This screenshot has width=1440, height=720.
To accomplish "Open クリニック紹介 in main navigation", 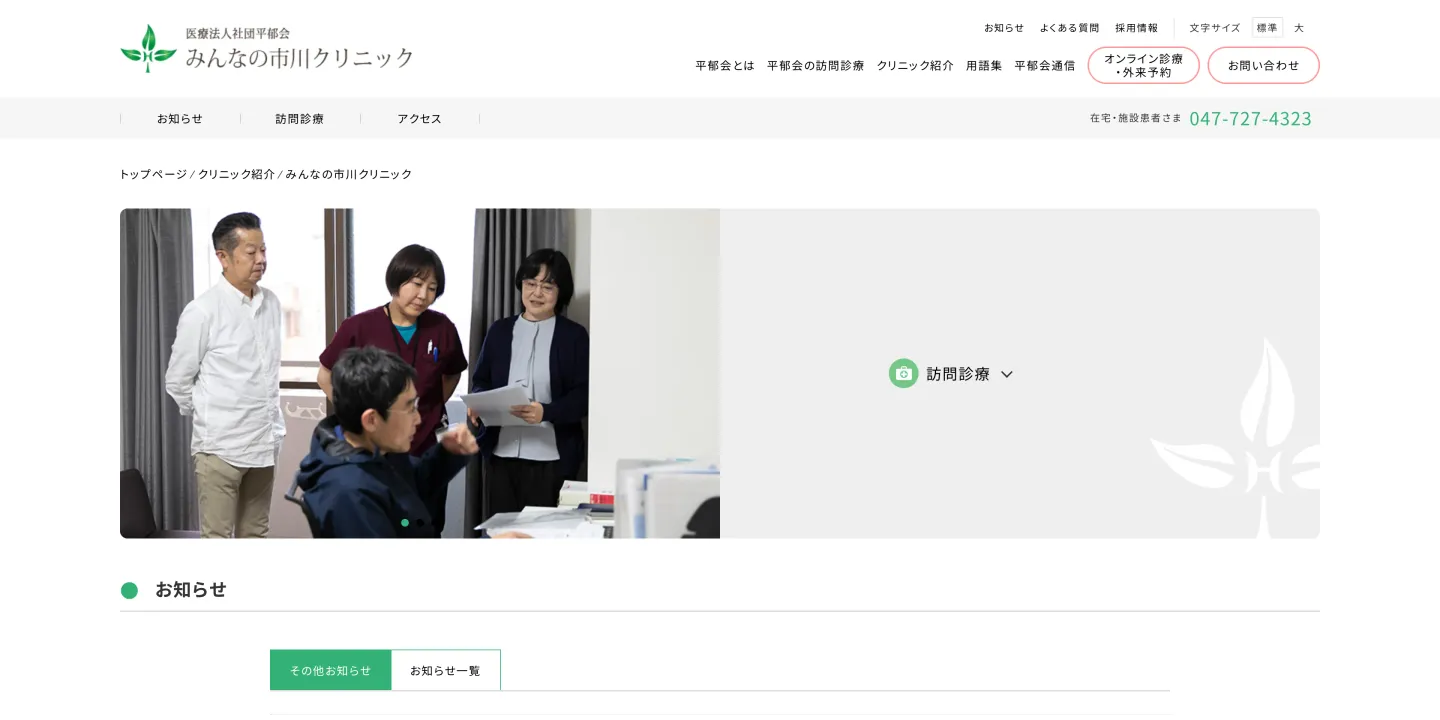I will coord(915,66).
